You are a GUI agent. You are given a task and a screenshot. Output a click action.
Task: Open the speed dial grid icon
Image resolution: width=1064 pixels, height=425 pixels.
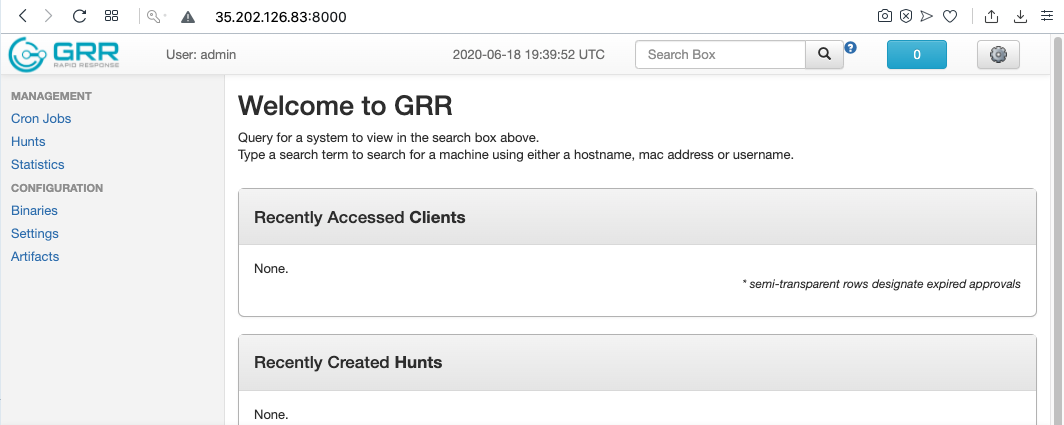coord(112,16)
